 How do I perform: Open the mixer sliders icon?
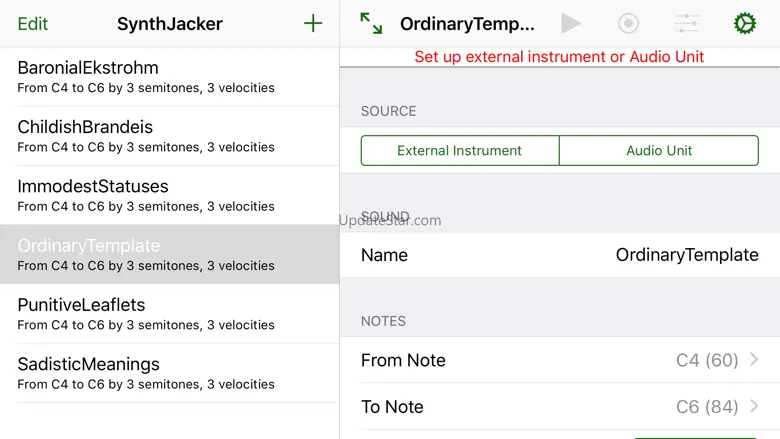[x=687, y=24]
